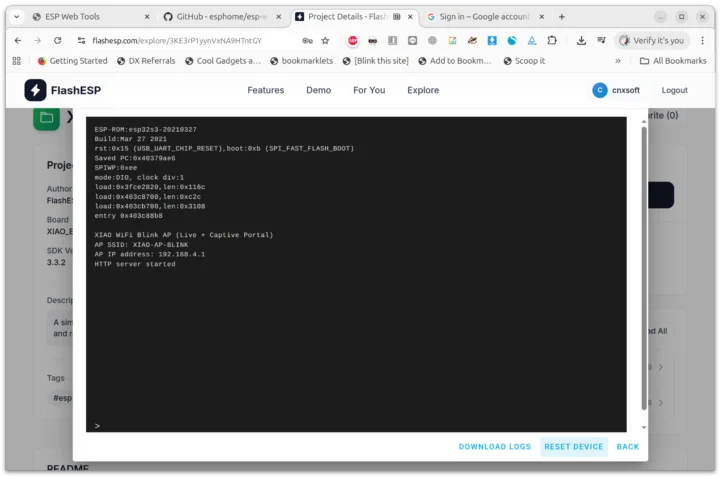Click the Verify it's you profile button
This screenshot has width=720, height=477.
click(652, 40)
